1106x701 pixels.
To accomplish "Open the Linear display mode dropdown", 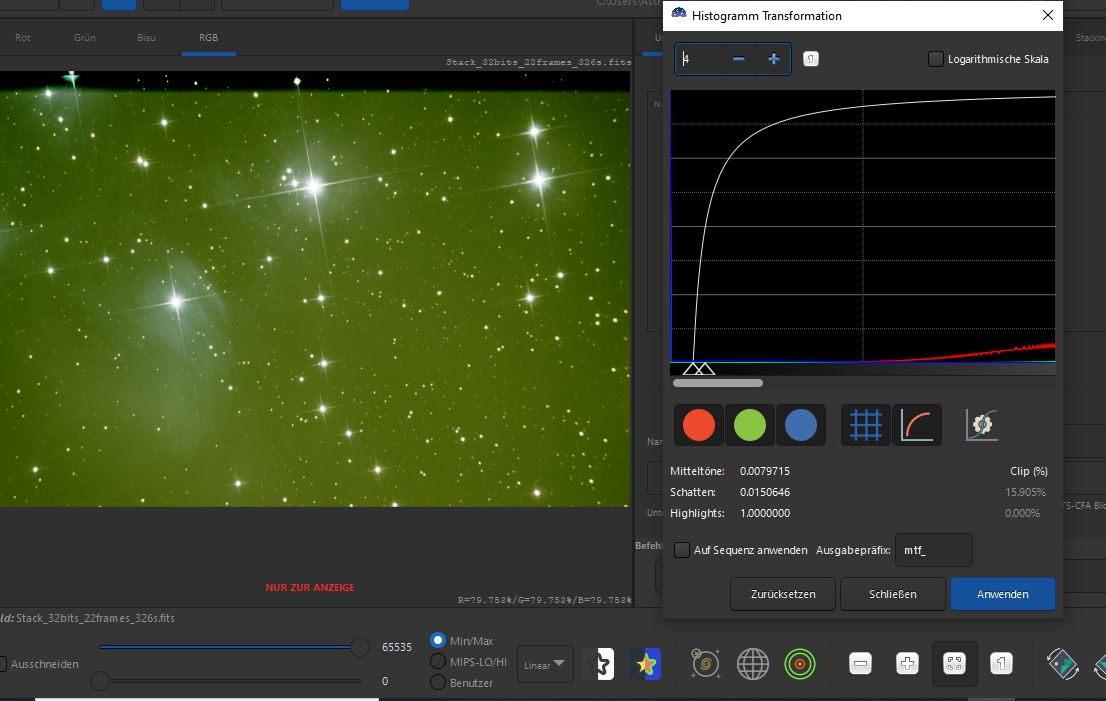I will [545, 664].
